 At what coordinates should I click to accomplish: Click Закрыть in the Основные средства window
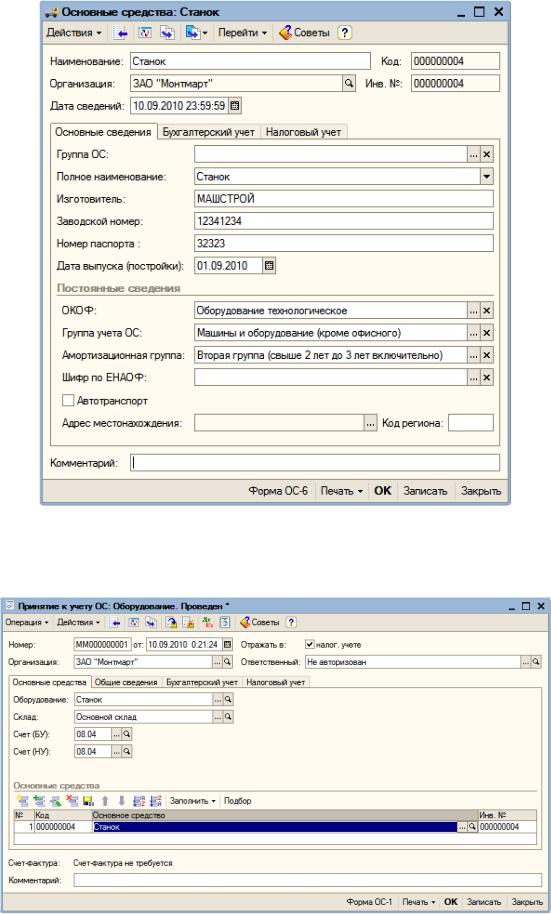[481, 491]
